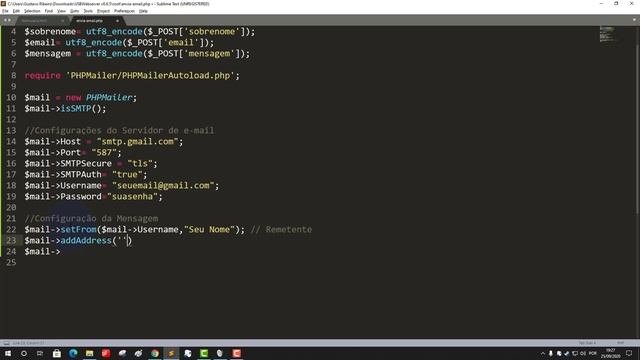Open Sublime Text taskbar icon
Image resolution: width=640 pixels, height=360 pixels.
point(171,353)
